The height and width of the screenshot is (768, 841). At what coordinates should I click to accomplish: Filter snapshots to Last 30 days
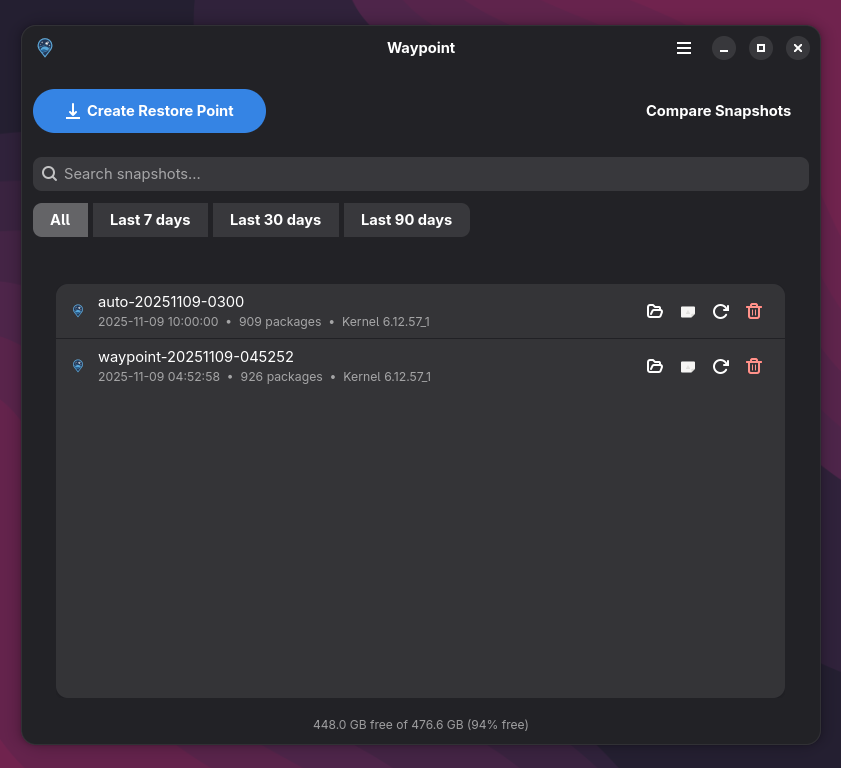click(275, 220)
